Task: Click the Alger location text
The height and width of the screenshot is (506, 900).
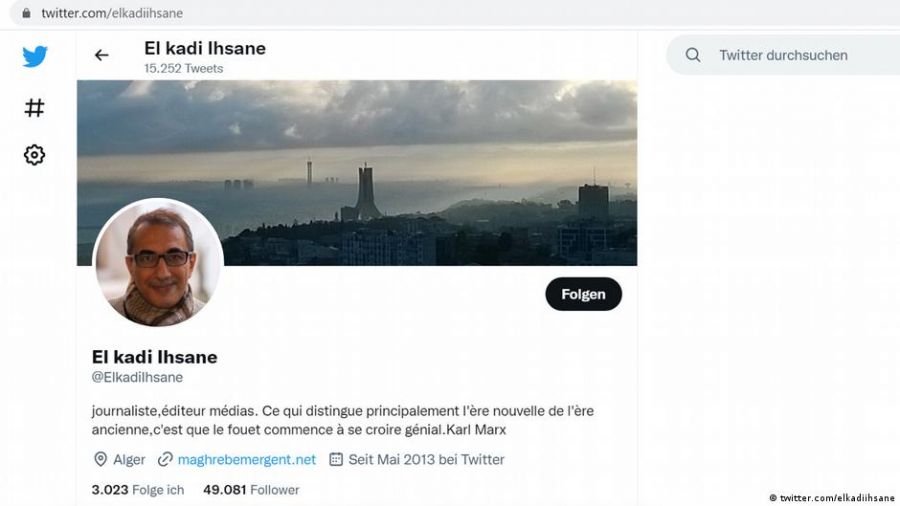Action: (129, 460)
